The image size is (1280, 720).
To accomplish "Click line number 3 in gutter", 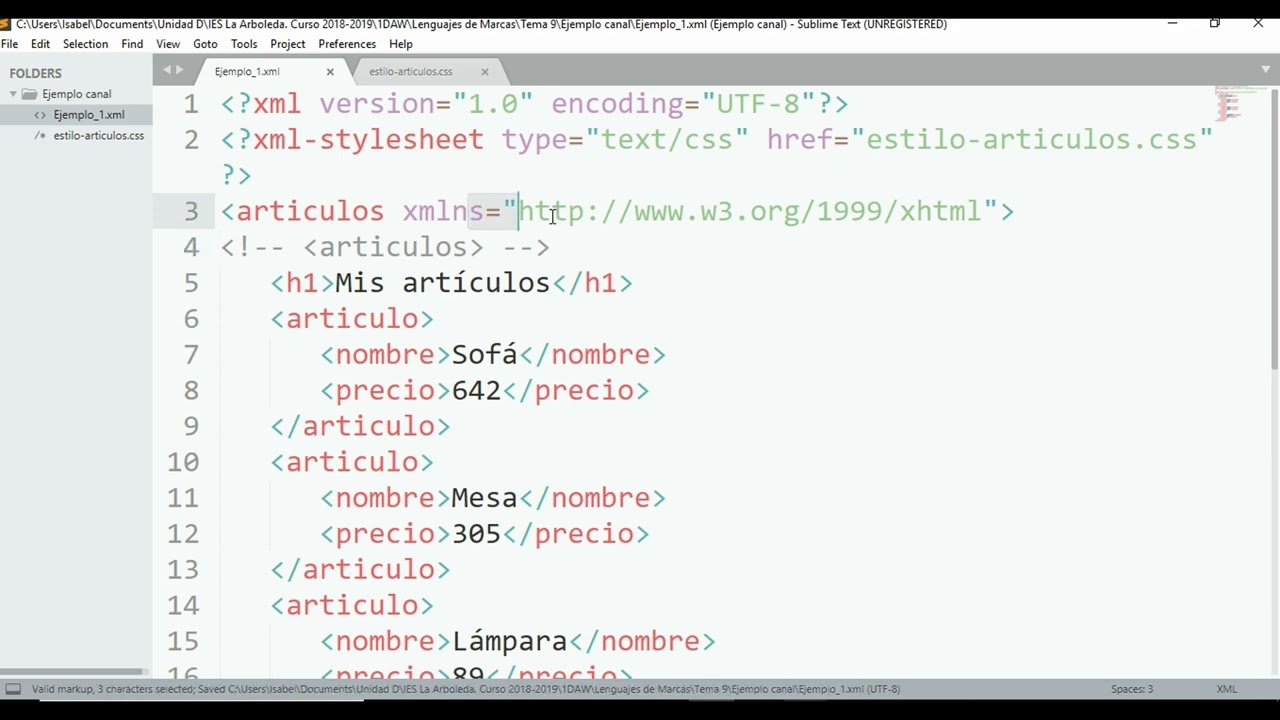I will pos(191,211).
